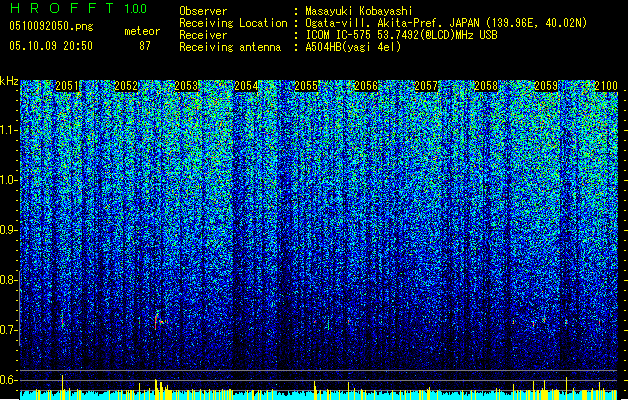Image resolution: width=629 pixels, height=400 pixels.
Task: Click the 2057 time marker
Action: 426,86
